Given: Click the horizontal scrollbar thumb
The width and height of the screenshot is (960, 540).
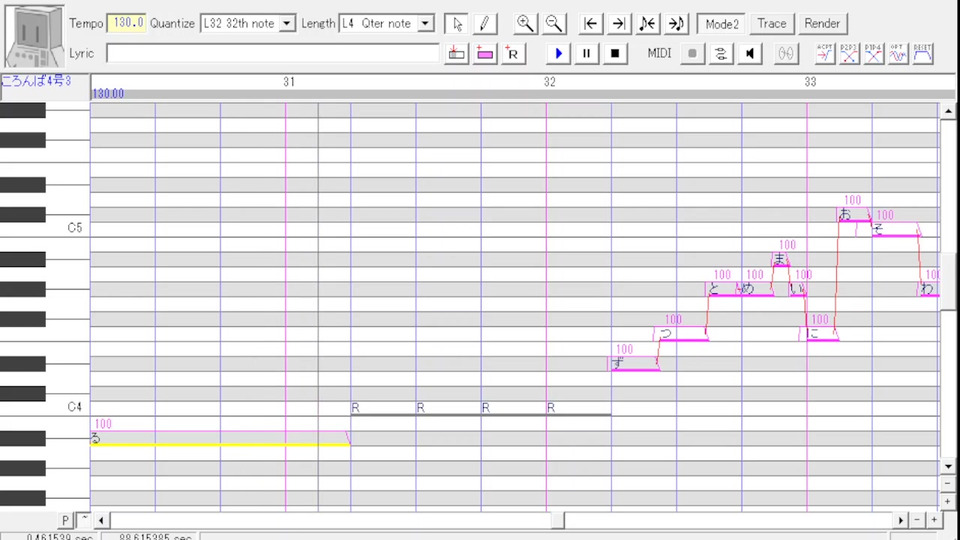Looking at the screenshot, I should 558,520.
